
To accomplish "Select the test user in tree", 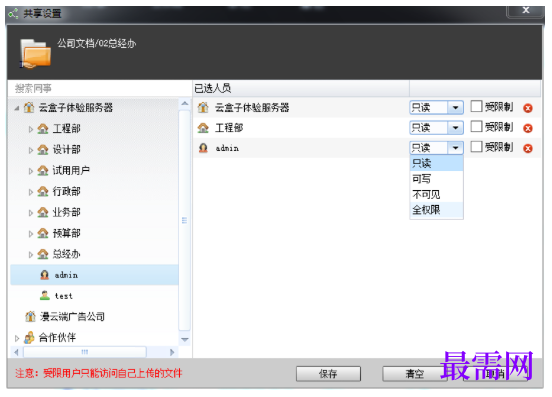I will tap(94, 296).
